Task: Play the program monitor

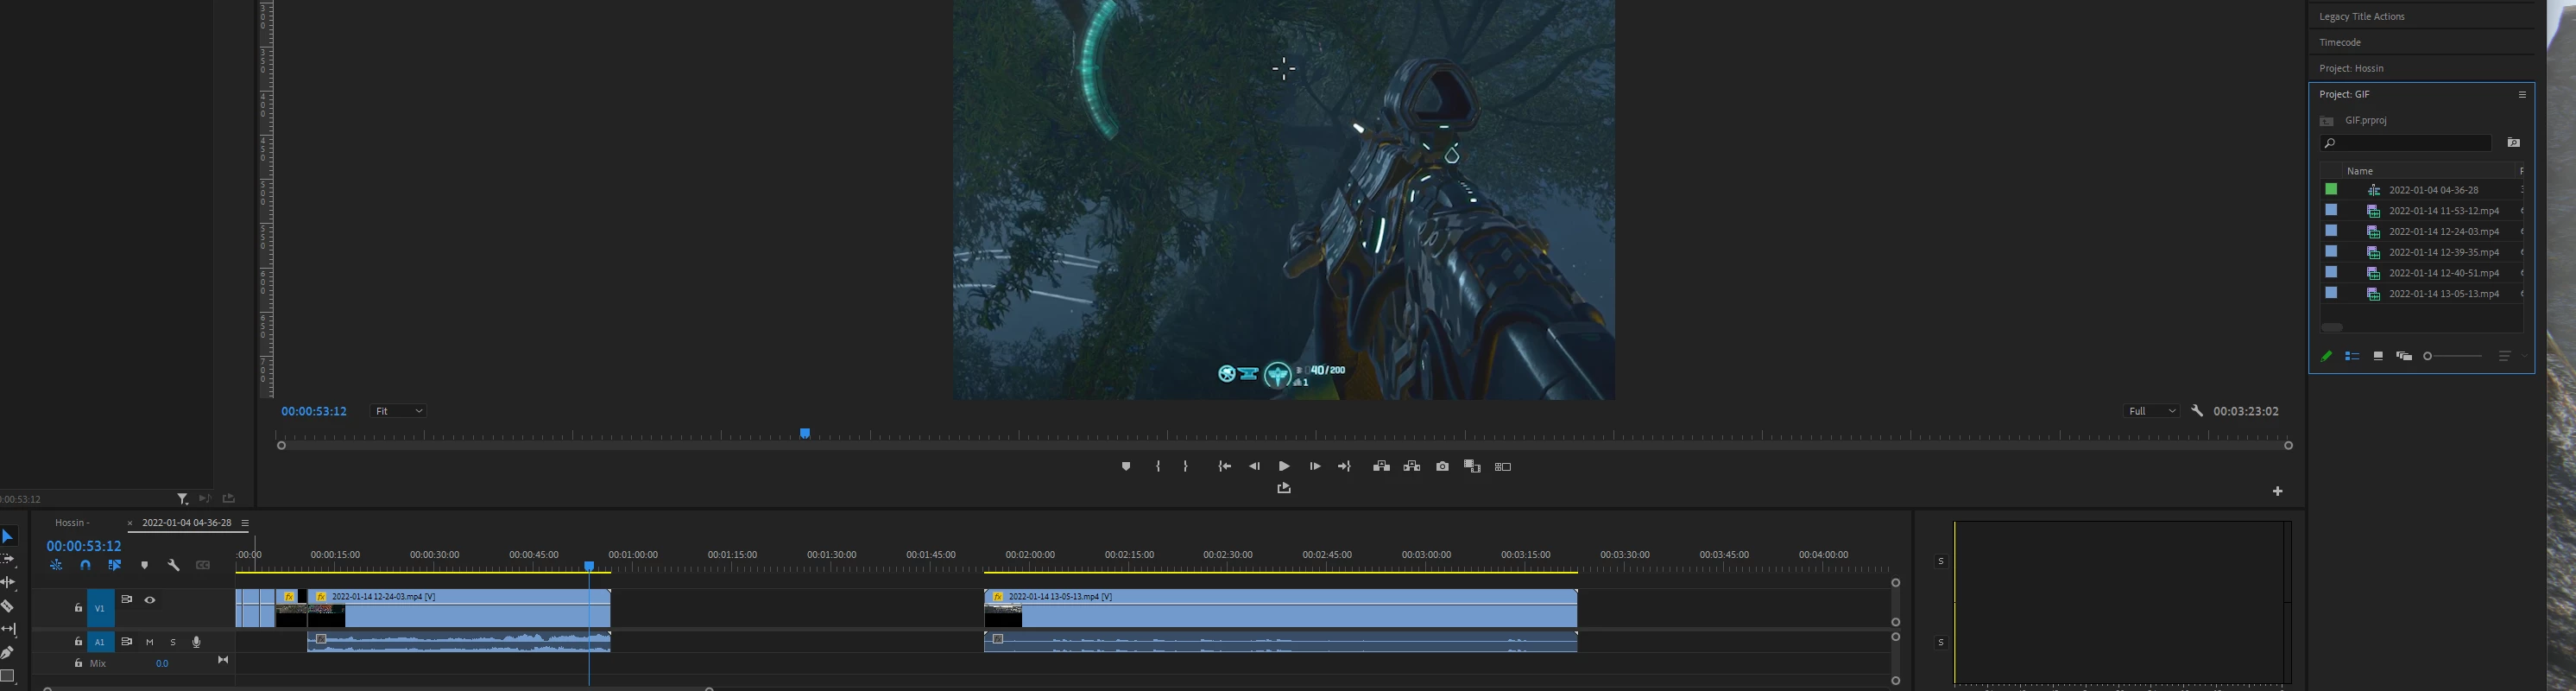Action: 1284,466
